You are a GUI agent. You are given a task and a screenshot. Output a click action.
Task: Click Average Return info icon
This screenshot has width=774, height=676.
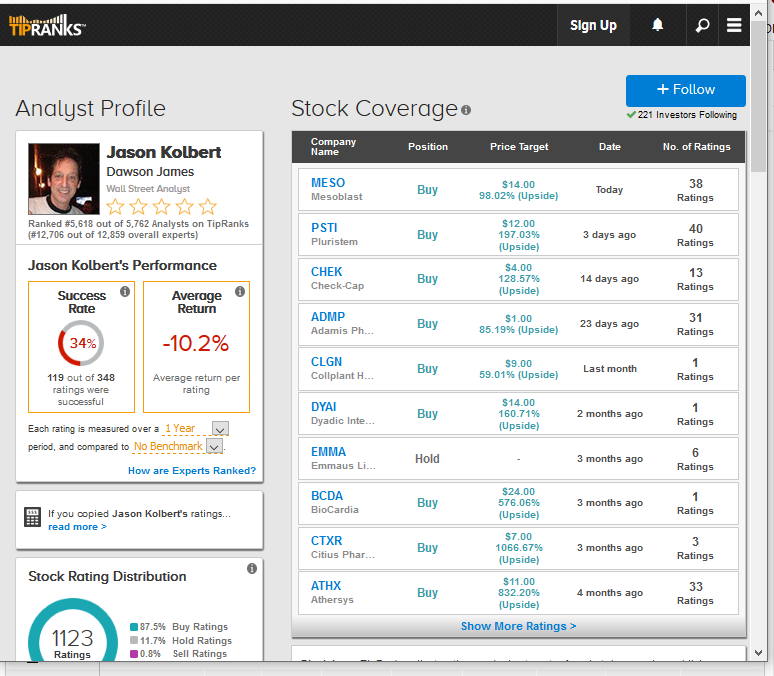[x=240, y=292]
